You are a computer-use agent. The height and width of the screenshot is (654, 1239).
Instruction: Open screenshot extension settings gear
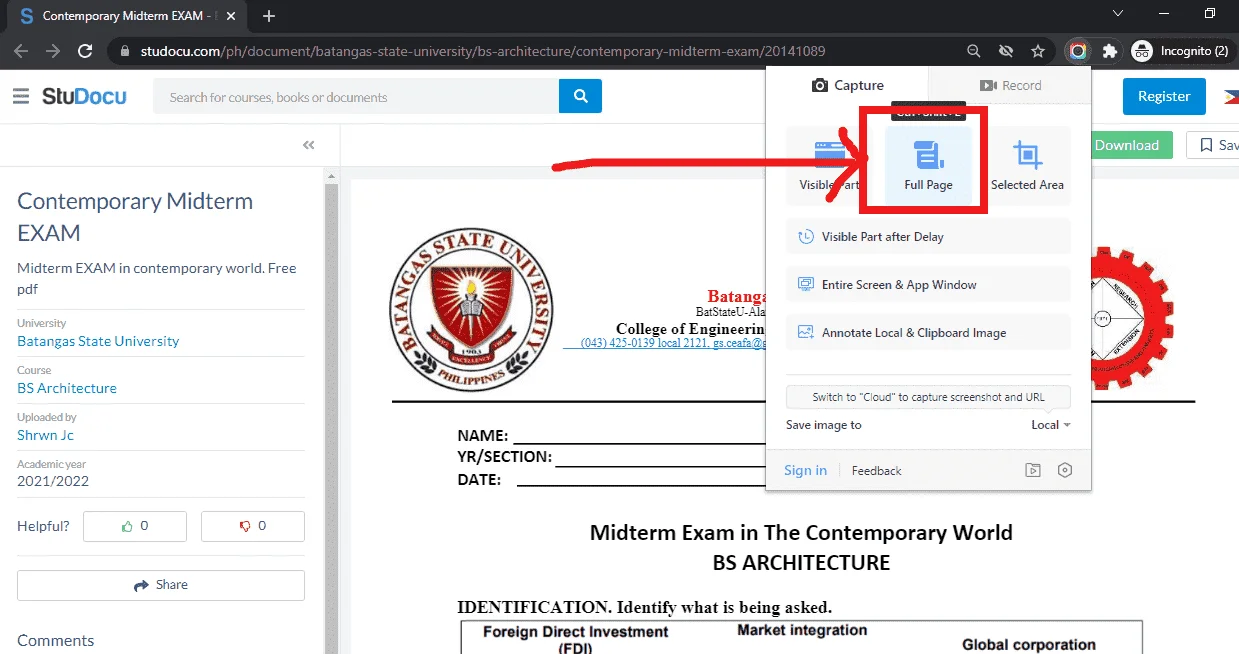[x=1065, y=470]
